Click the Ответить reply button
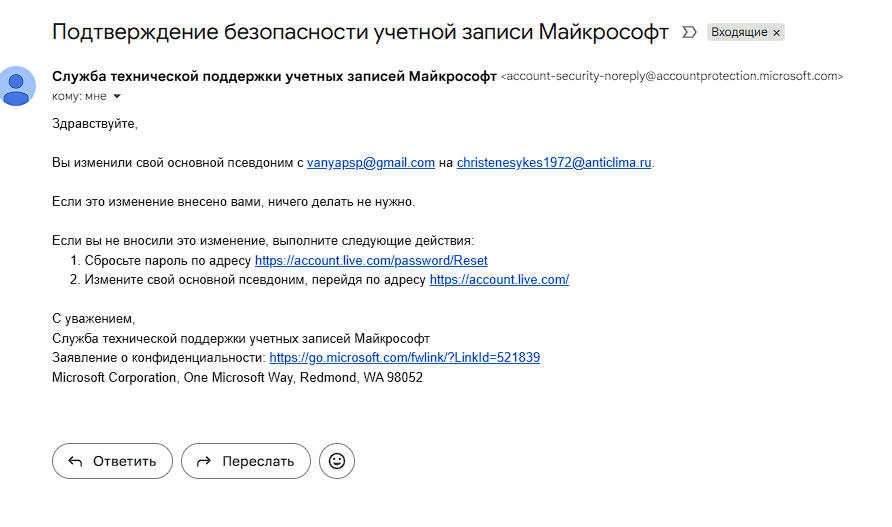 click(x=112, y=461)
